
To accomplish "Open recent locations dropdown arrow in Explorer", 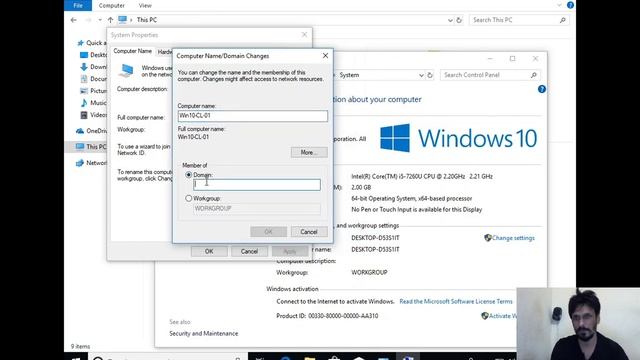I will 100,20.
